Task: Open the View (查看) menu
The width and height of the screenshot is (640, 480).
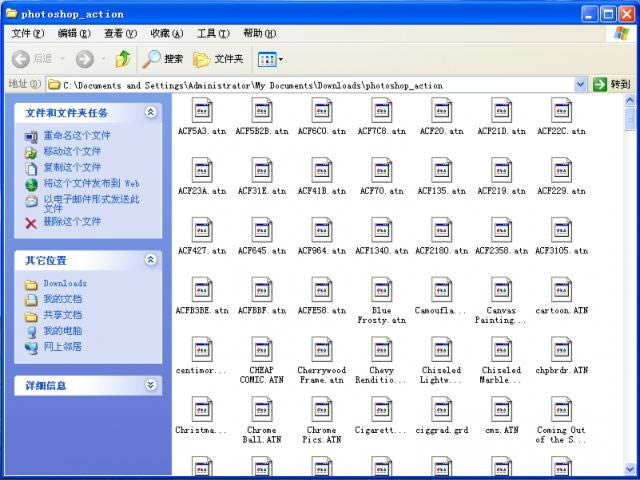Action: point(120,33)
